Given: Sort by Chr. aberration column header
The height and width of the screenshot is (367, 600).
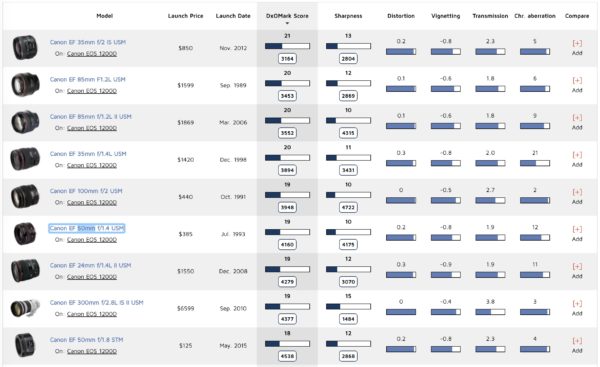Looking at the screenshot, I should pyautogui.click(x=535, y=16).
